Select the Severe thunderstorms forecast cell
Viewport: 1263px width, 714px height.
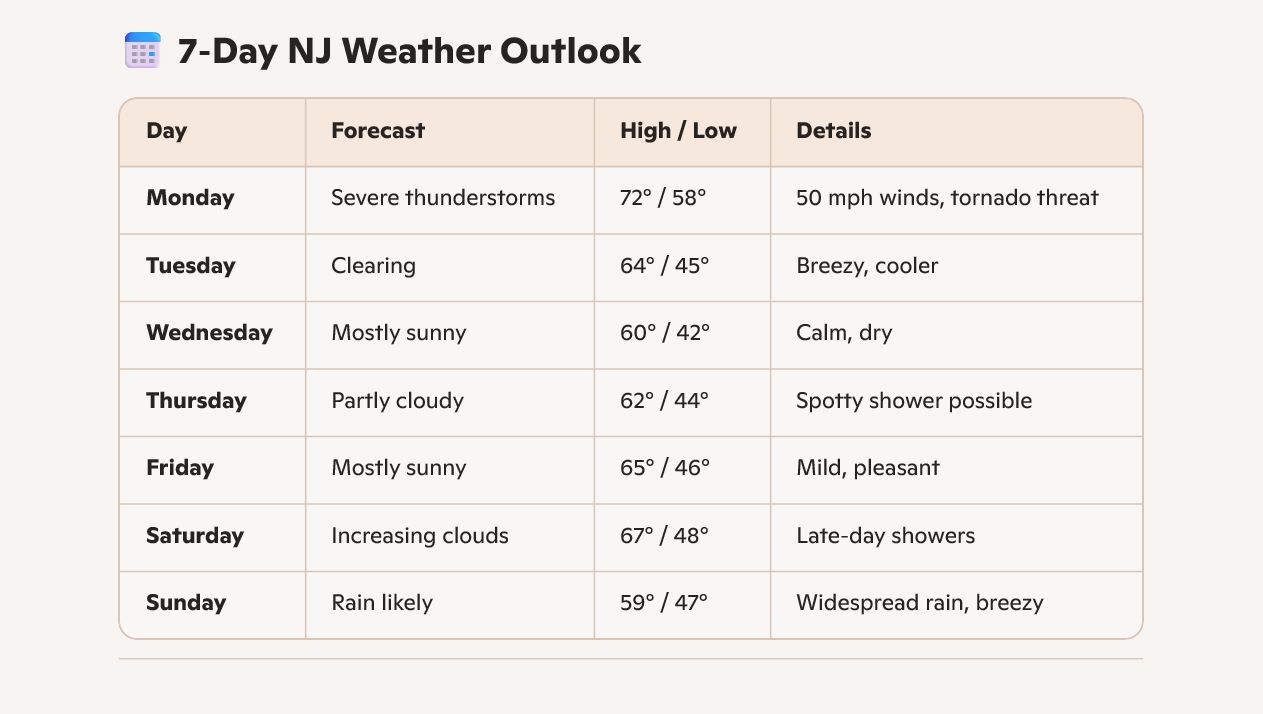pyautogui.click(x=443, y=198)
